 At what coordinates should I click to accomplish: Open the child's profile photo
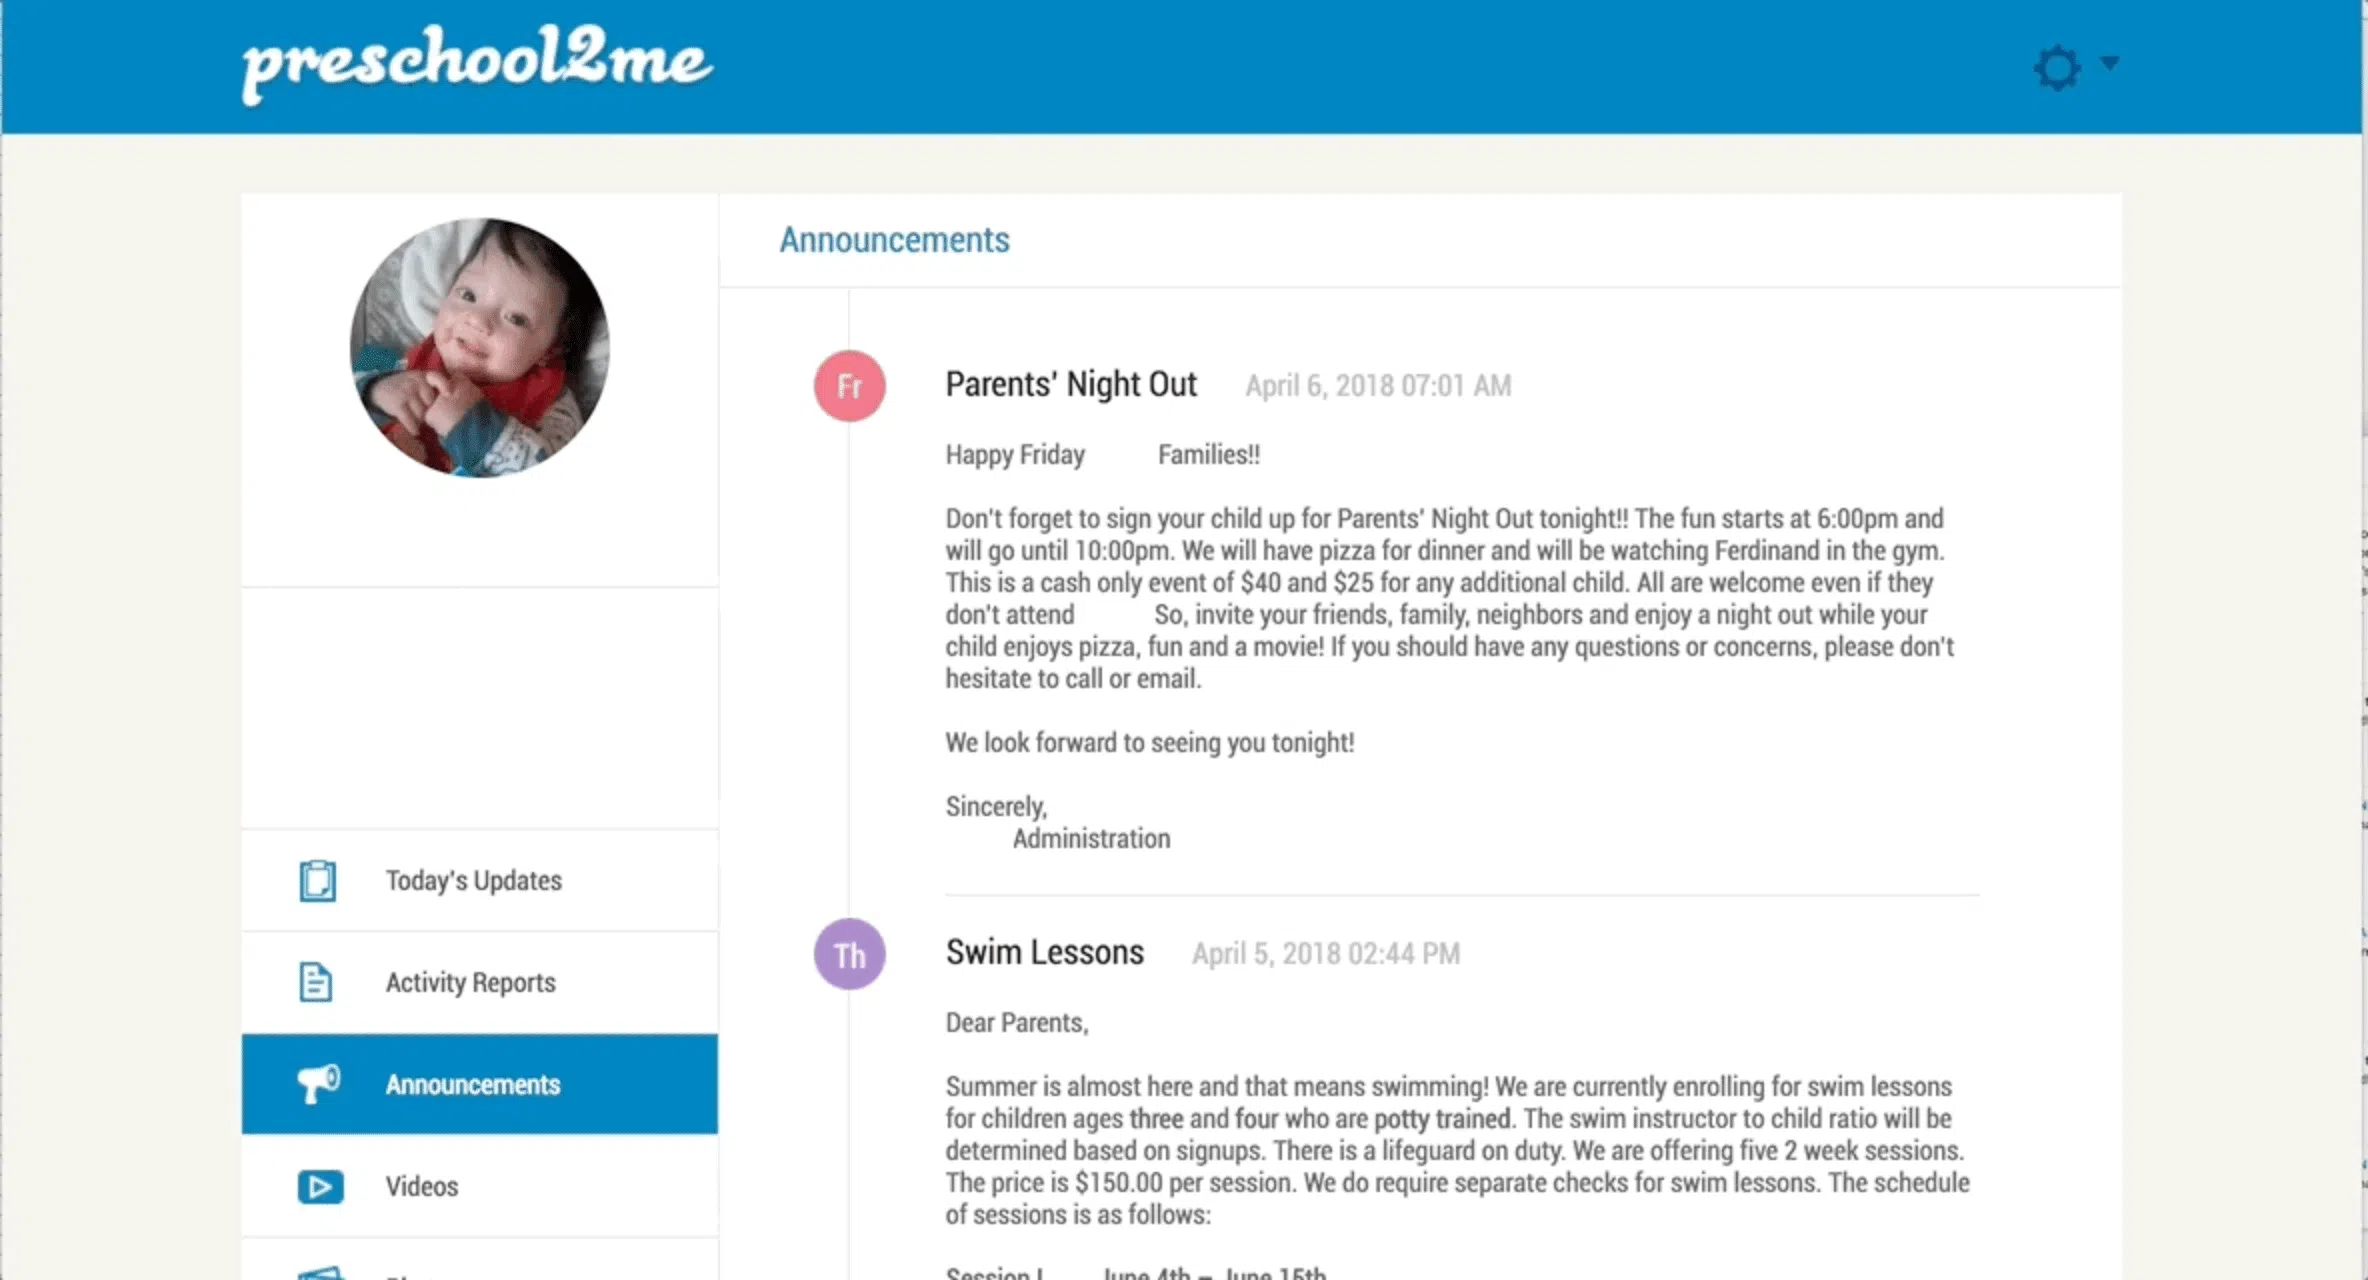point(480,347)
